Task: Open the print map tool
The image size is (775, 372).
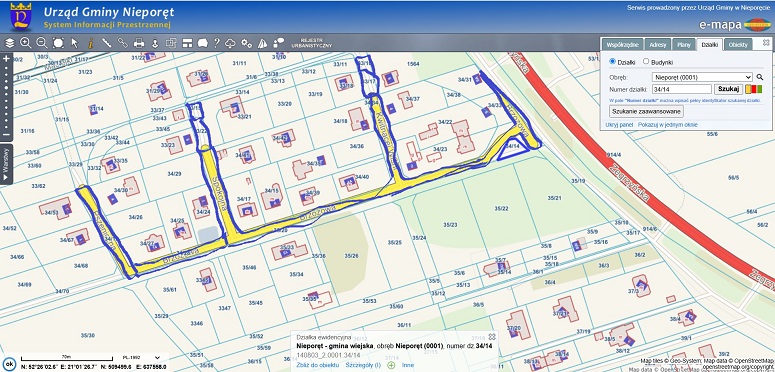Action: pos(139,43)
